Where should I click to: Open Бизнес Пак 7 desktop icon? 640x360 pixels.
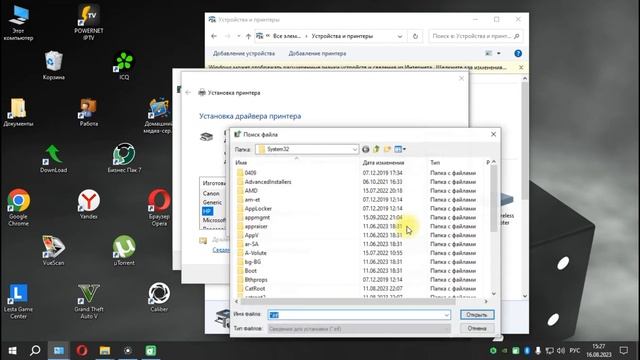(x=124, y=158)
